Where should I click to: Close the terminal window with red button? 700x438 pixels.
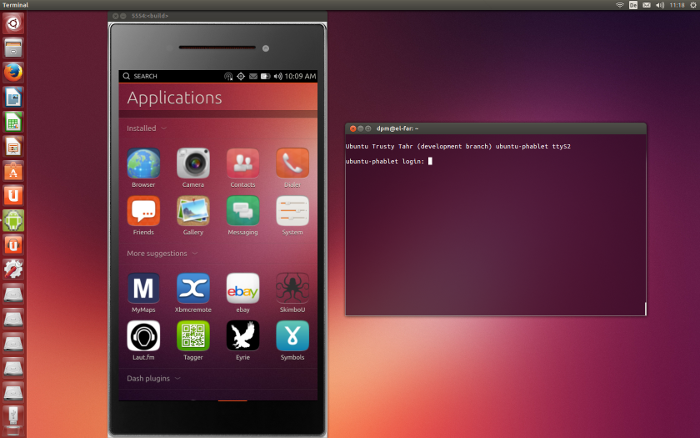click(x=353, y=129)
